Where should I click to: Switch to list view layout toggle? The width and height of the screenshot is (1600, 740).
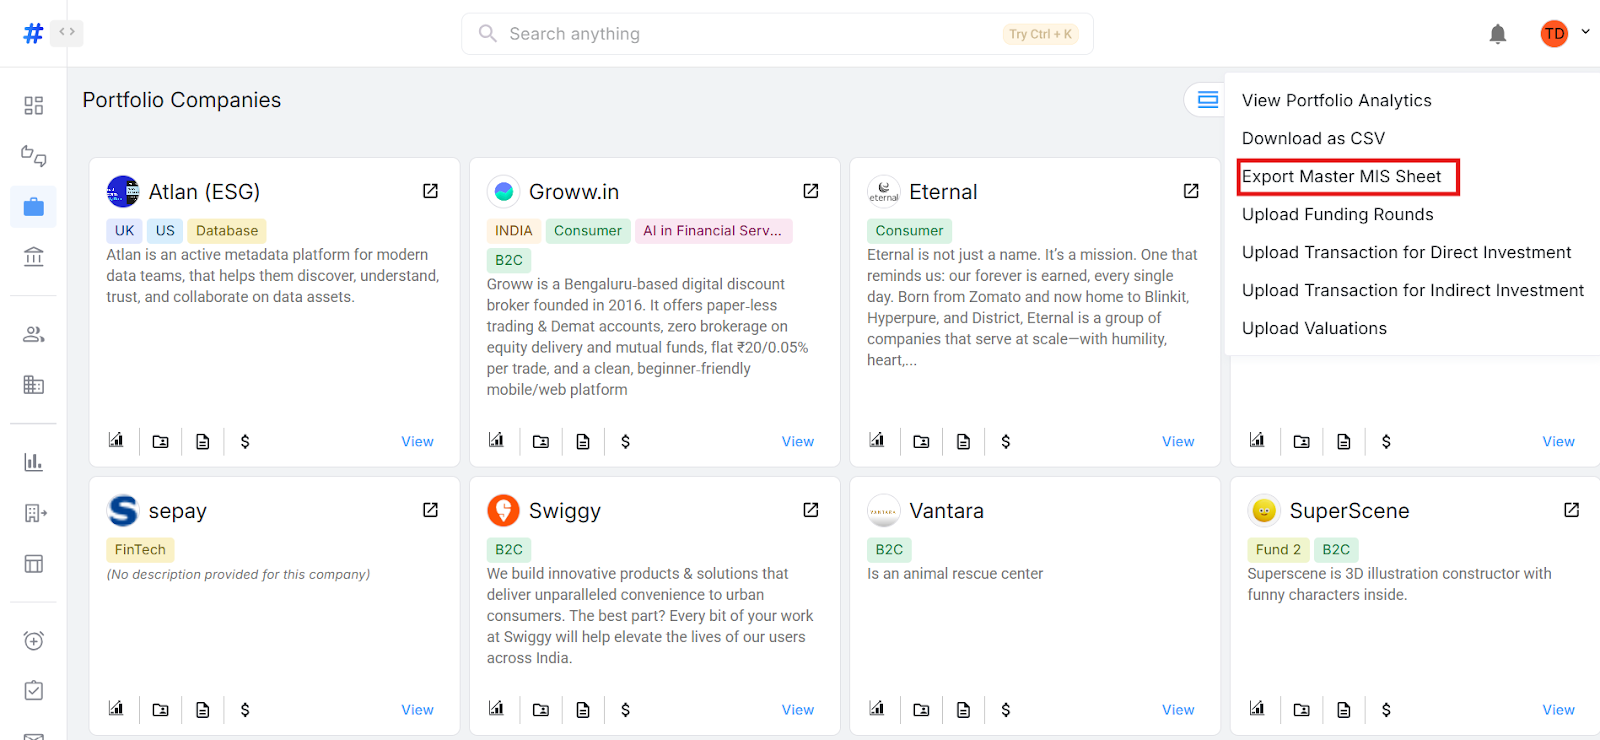click(1207, 100)
